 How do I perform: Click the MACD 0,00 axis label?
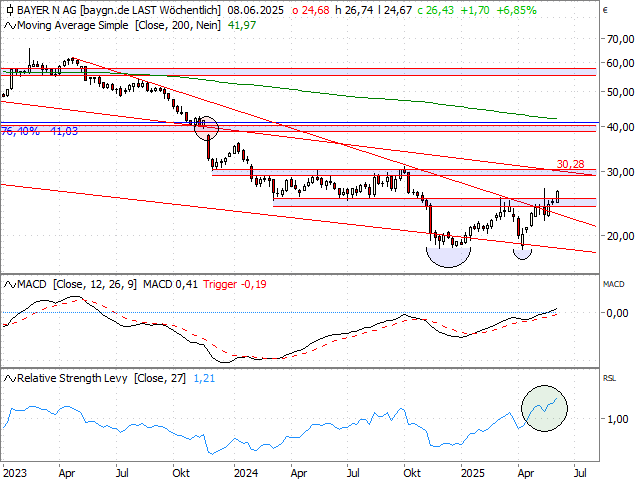[617, 313]
